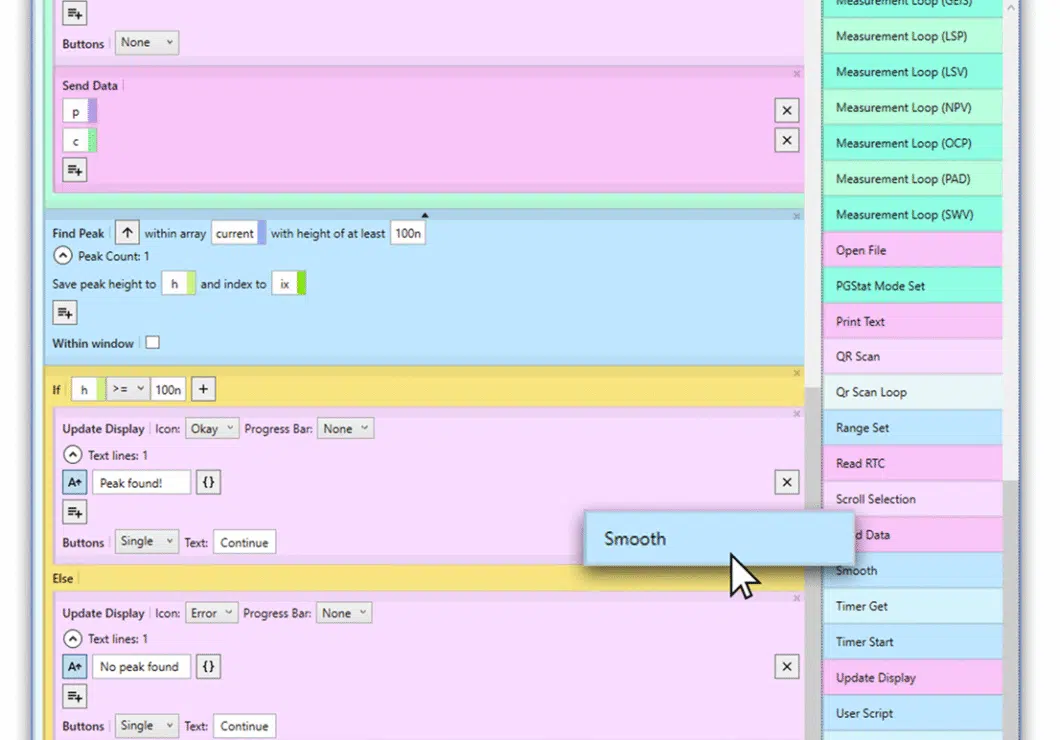
Task: Choose Timer Start from the command list
Action: (911, 642)
